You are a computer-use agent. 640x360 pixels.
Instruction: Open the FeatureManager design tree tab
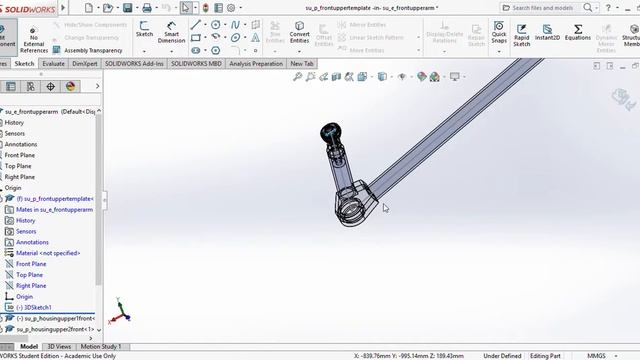coord(11,86)
